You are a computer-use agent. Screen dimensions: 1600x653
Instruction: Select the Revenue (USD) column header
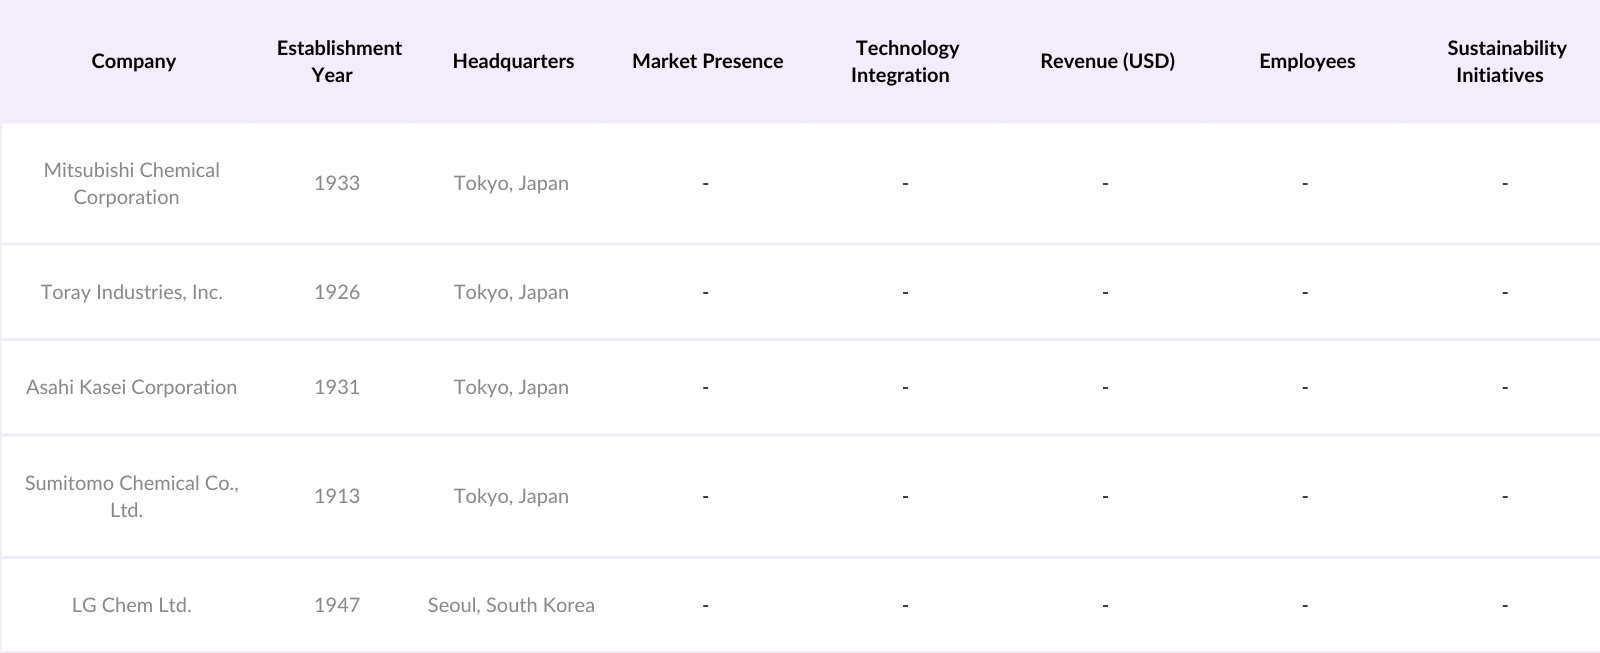1107,61
